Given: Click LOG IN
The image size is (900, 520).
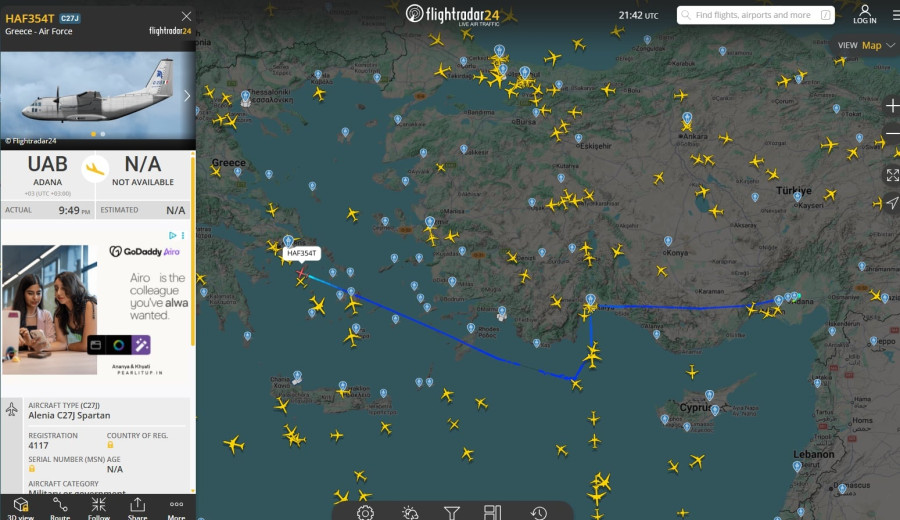Looking at the screenshot, I should point(864,15).
